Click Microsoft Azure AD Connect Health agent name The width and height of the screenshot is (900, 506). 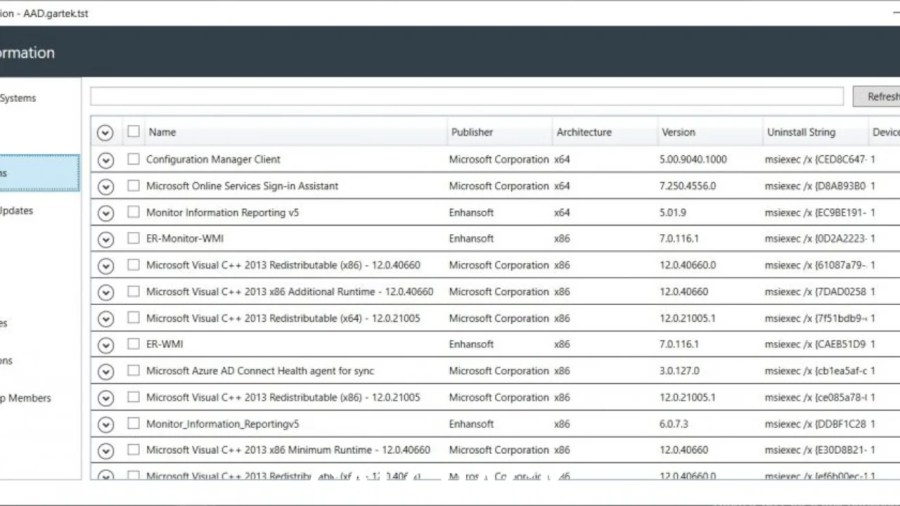(260, 371)
